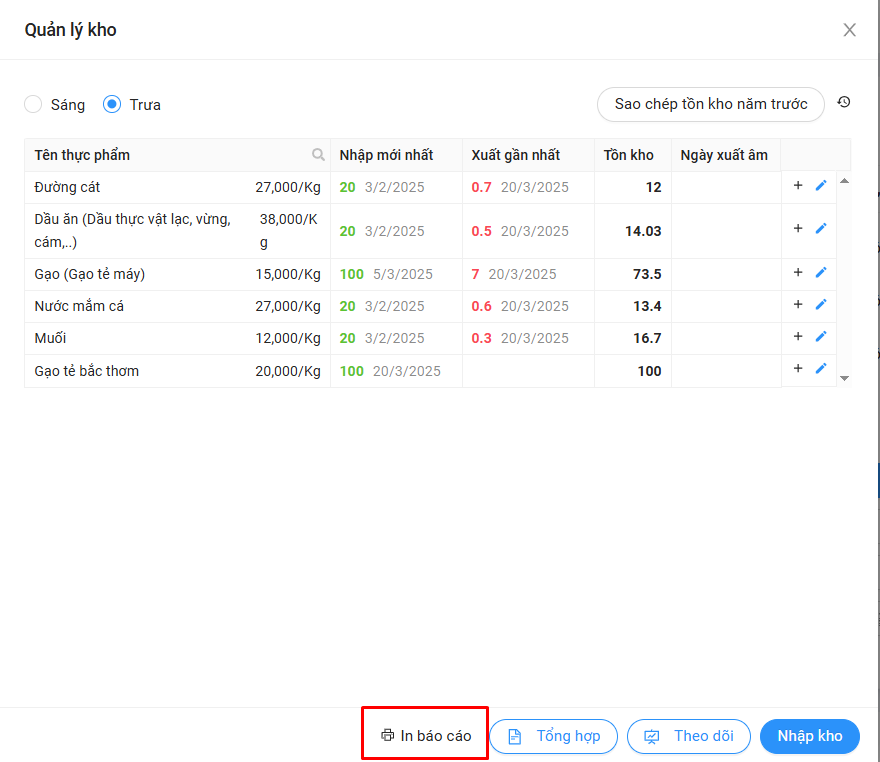Viewport: 880px width, 762px height.
Task: Click the Tồn kho column header
Action: (x=629, y=155)
